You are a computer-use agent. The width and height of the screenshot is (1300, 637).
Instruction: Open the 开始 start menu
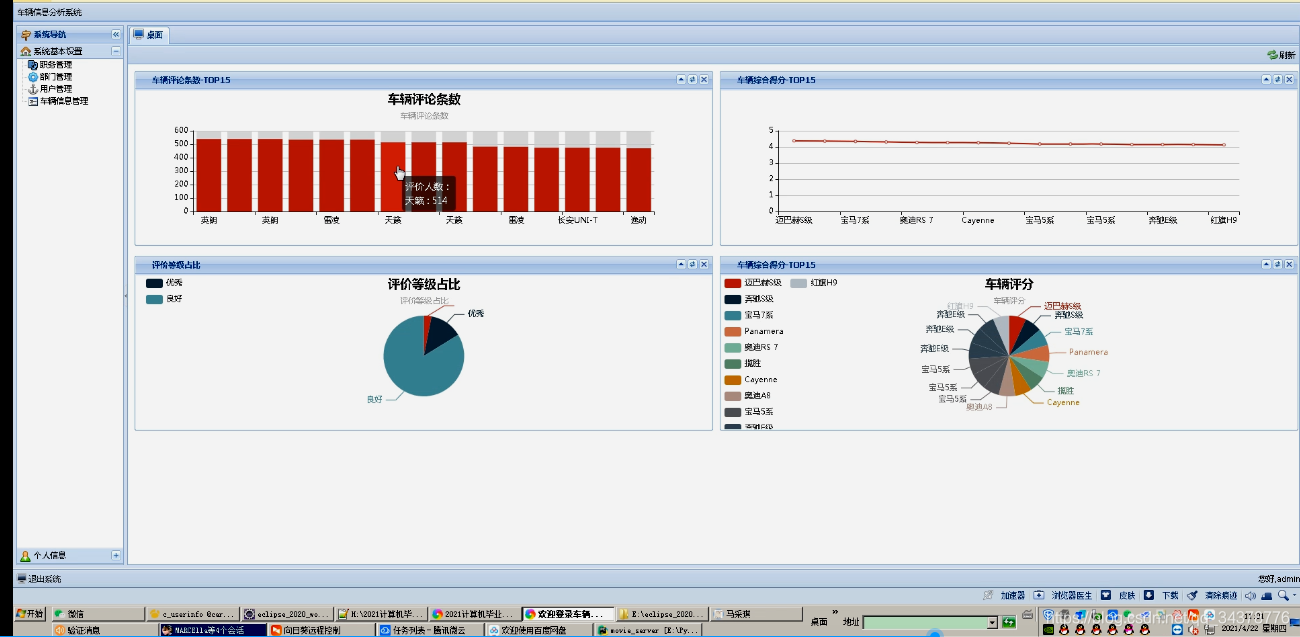(30, 613)
